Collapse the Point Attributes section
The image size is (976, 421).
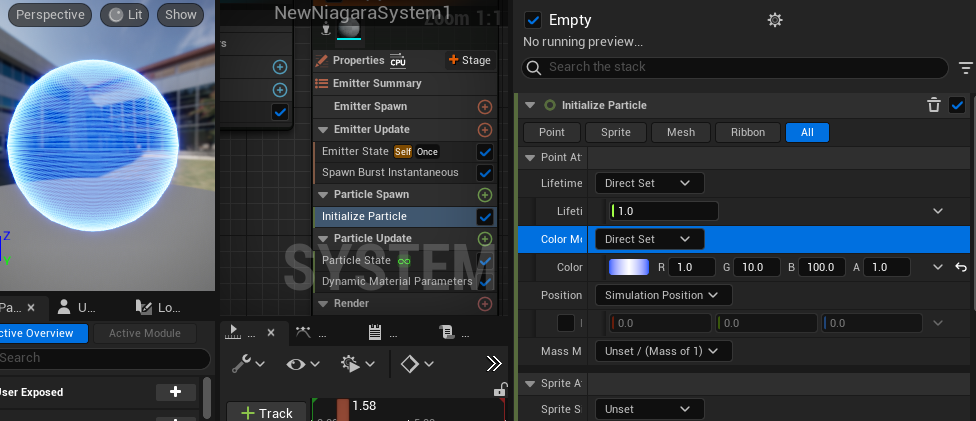coord(530,158)
